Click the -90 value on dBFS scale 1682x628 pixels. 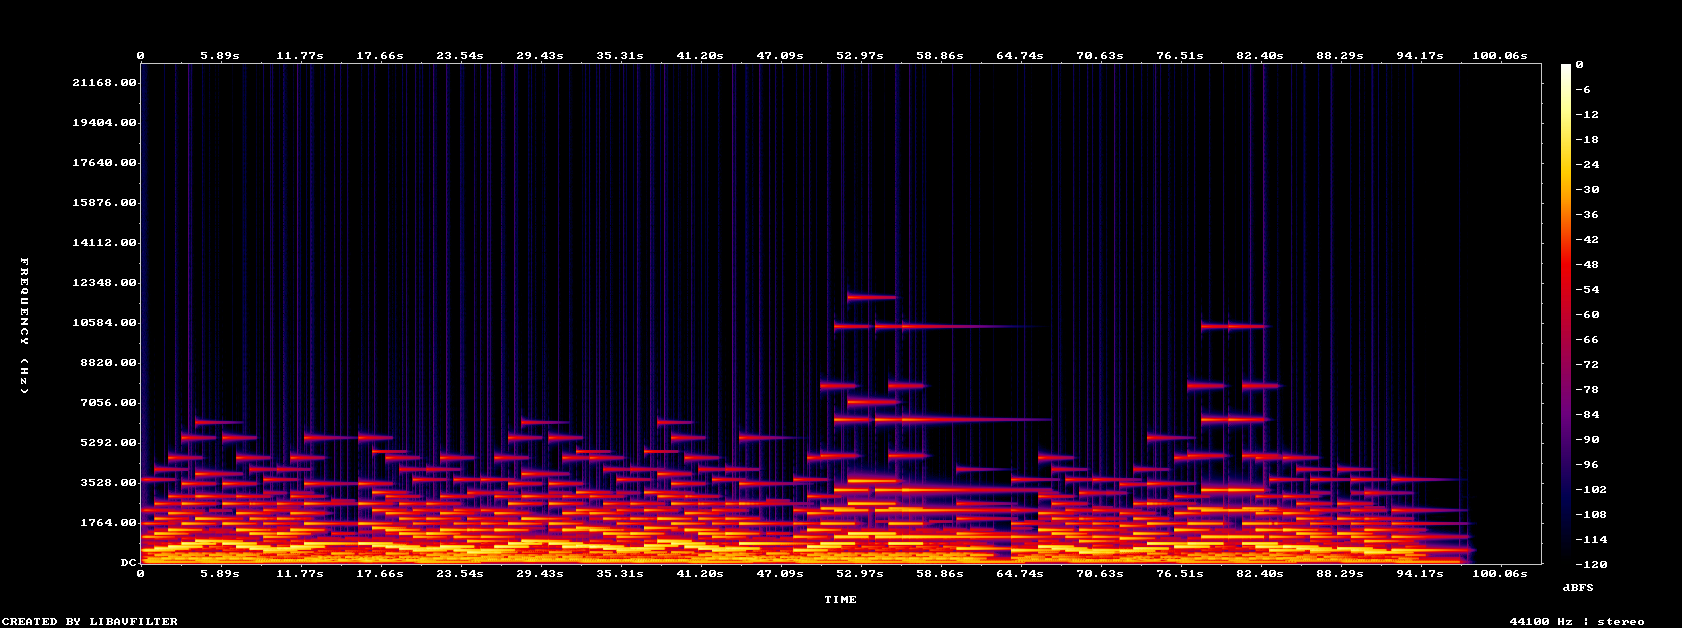pos(1586,440)
